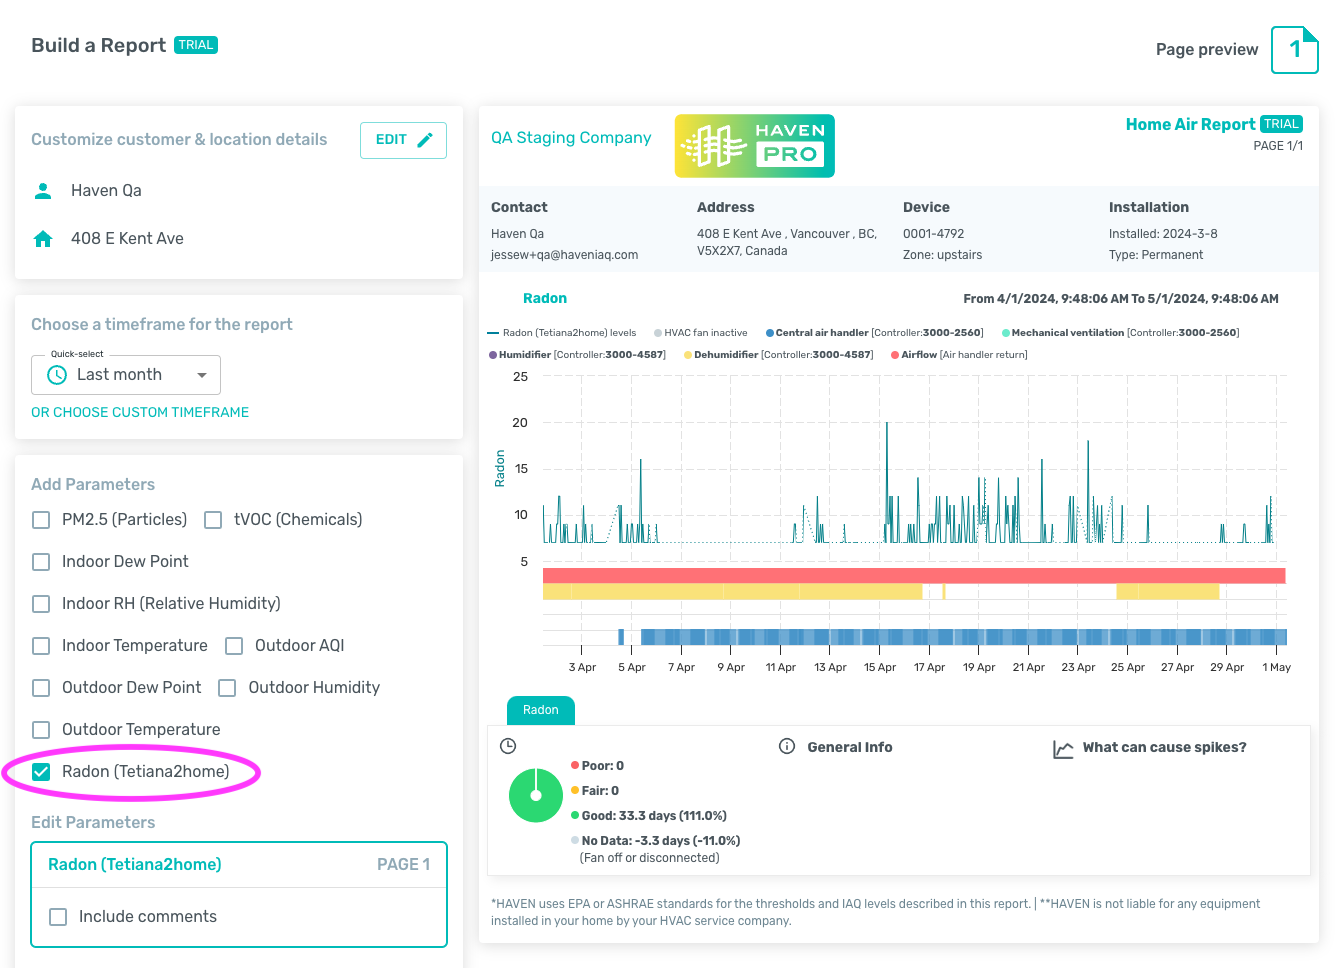Click device number 0001-4792
This screenshot has height=968, width=1341.
click(x=933, y=234)
